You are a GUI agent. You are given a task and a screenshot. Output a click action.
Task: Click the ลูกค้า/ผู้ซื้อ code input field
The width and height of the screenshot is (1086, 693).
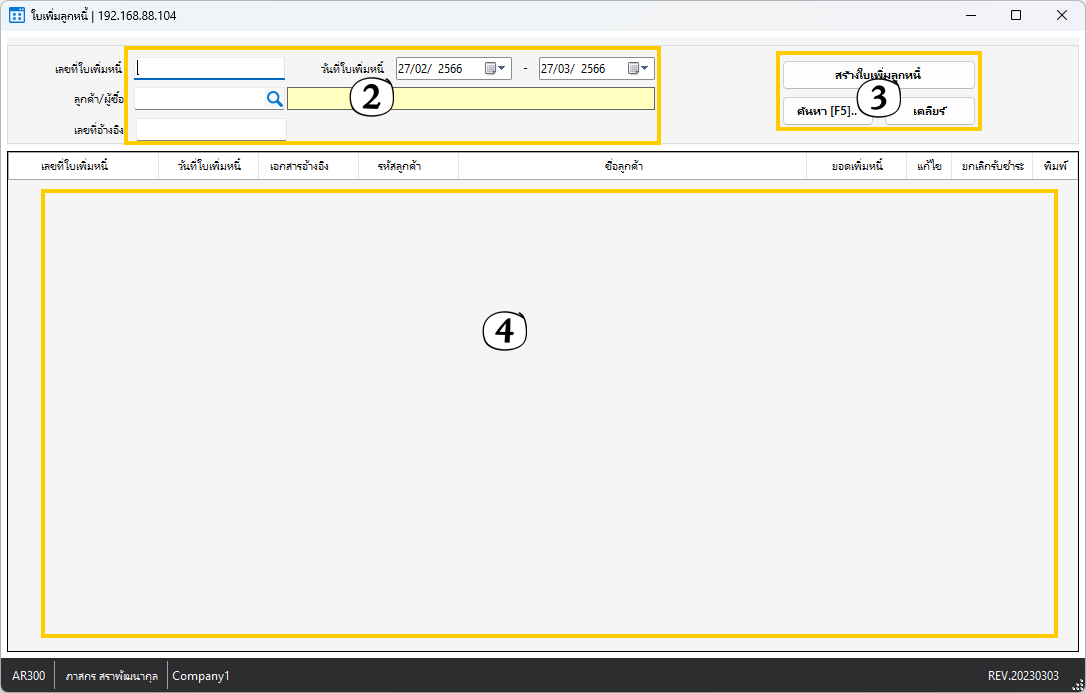point(198,99)
